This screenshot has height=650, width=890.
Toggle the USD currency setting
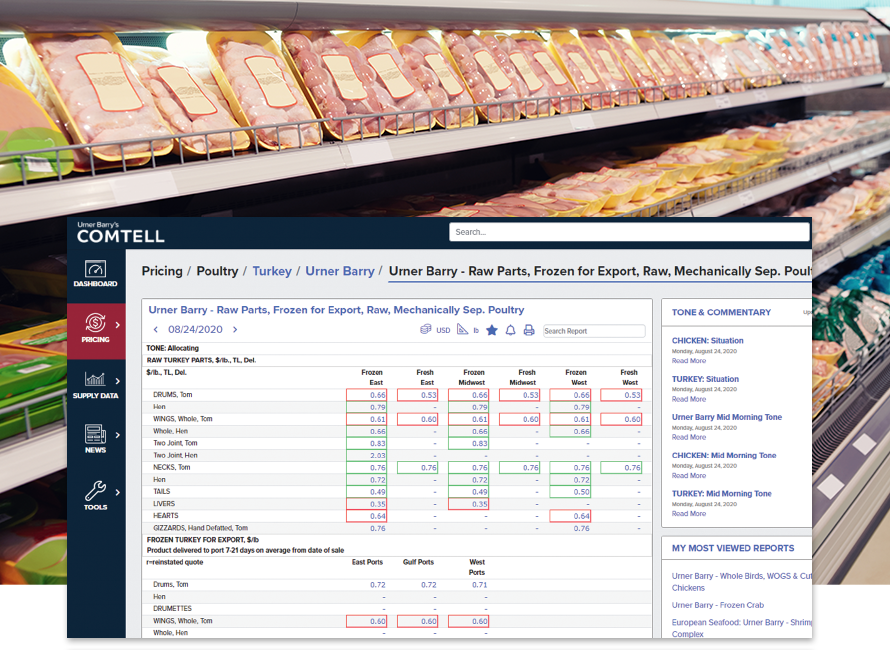pyautogui.click(x=435, y=330)
